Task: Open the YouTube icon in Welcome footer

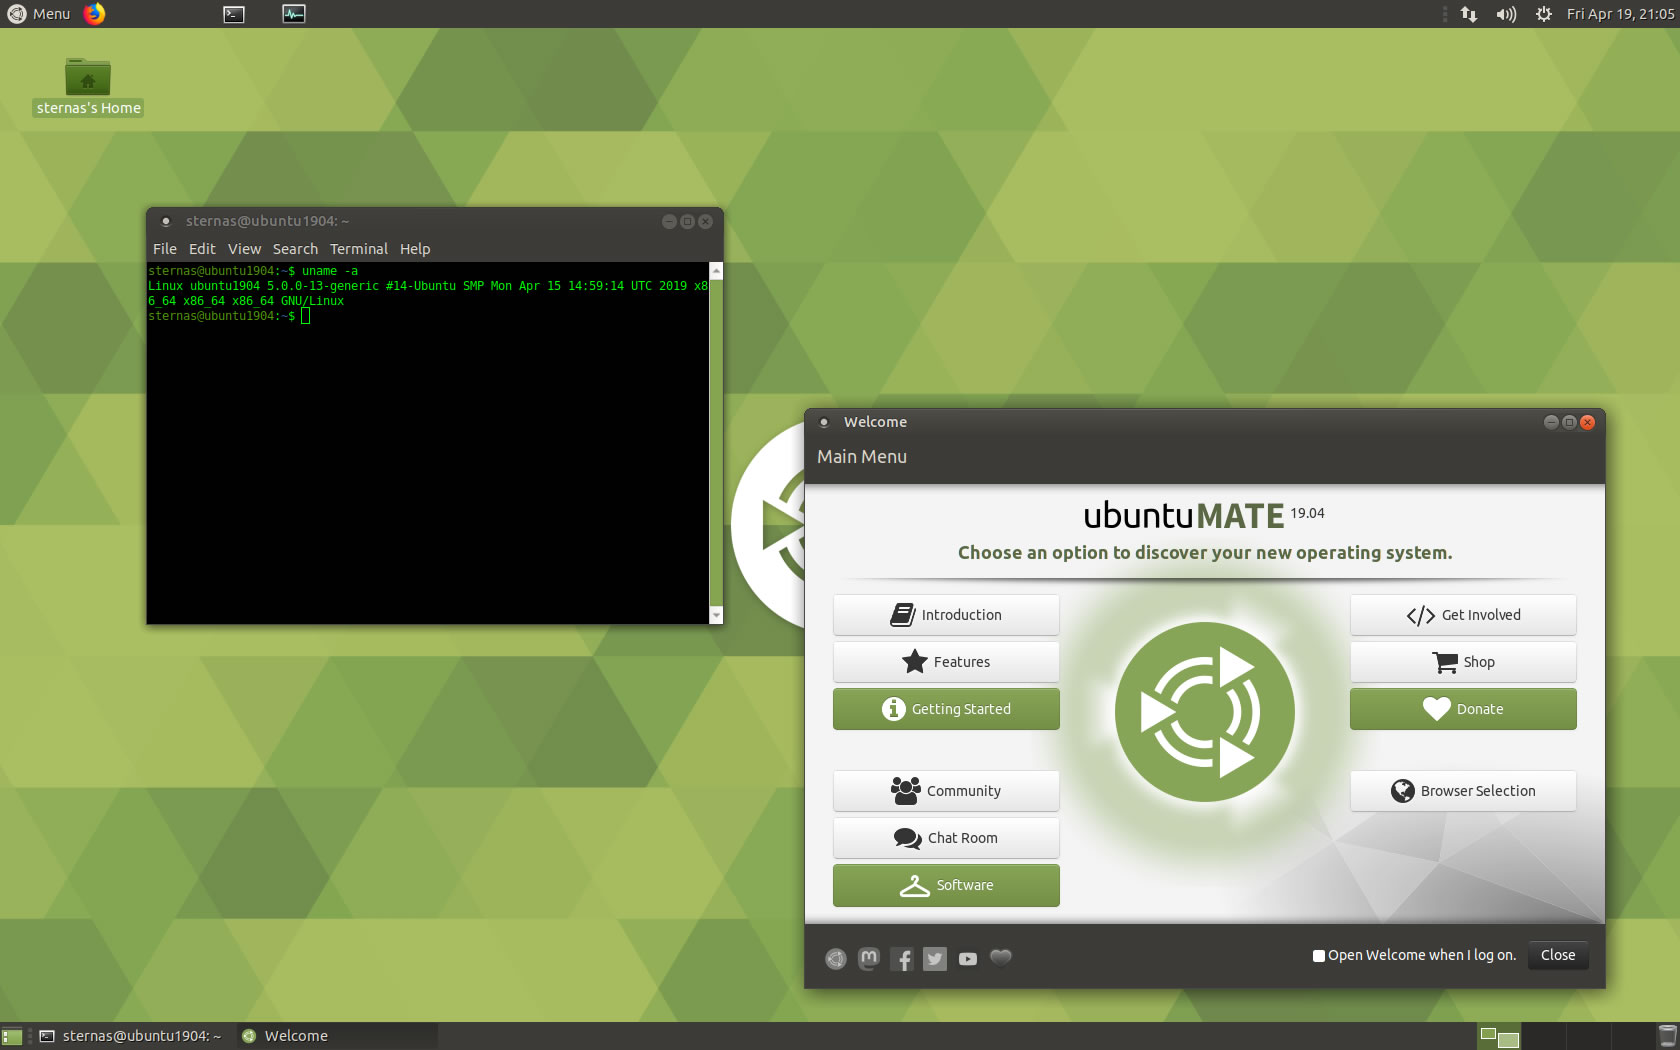Action: point(968,959)
